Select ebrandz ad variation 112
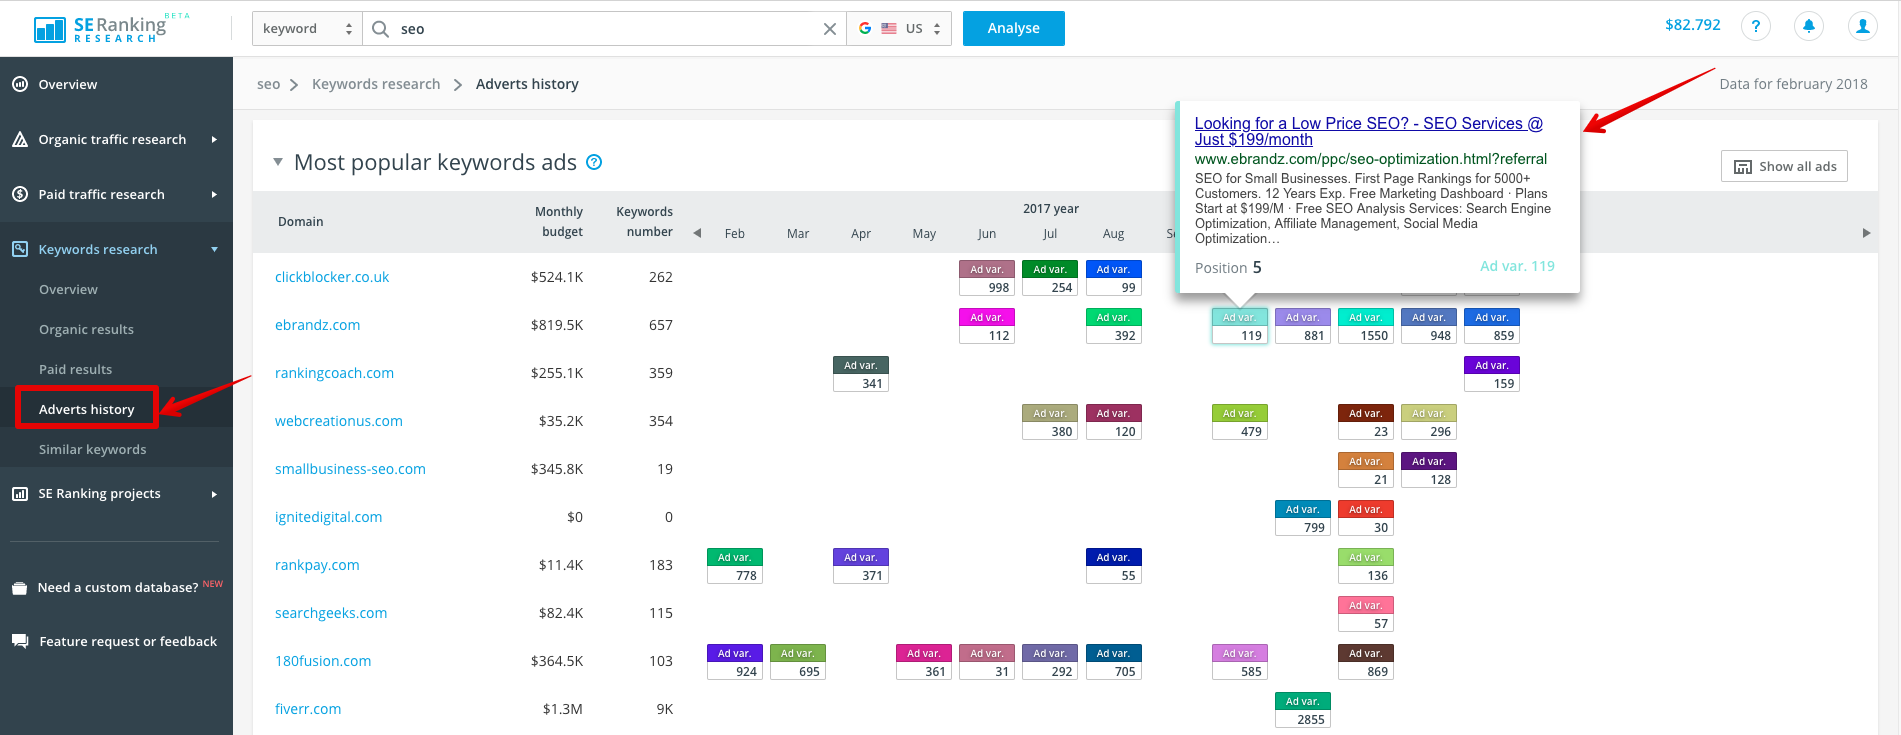This screenshot has width=1901, height=735. point(987,326)
